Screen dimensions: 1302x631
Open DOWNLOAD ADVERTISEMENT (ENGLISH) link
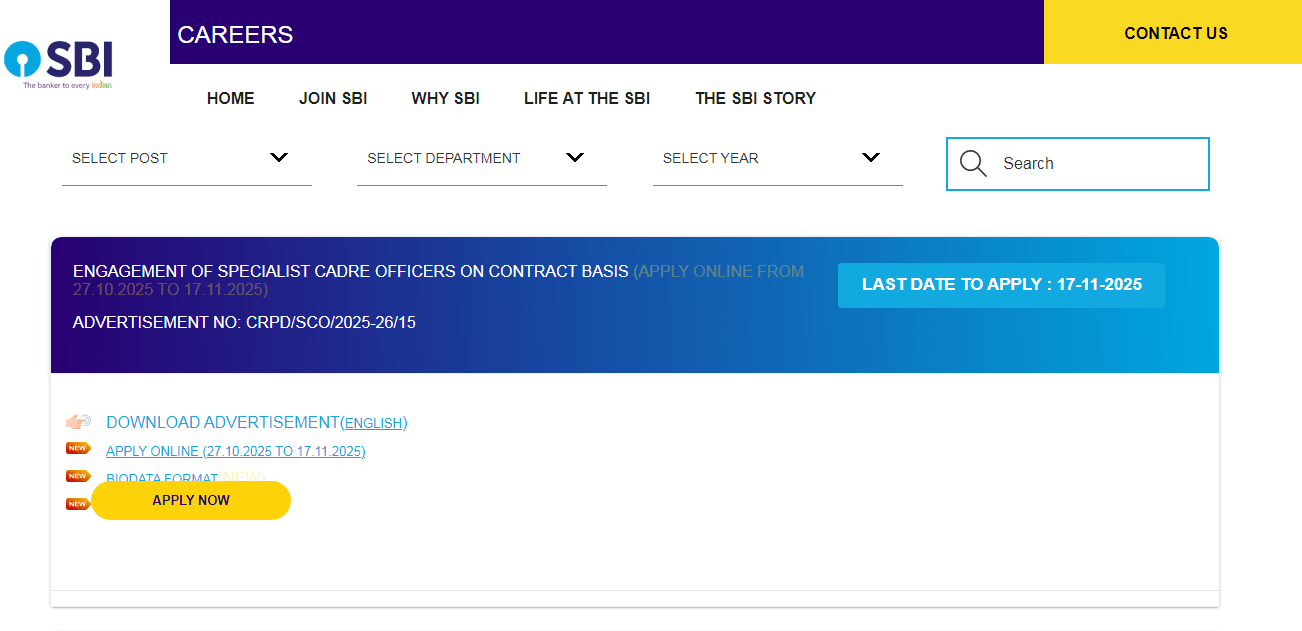pyautogui.click(x=256, y=422)
